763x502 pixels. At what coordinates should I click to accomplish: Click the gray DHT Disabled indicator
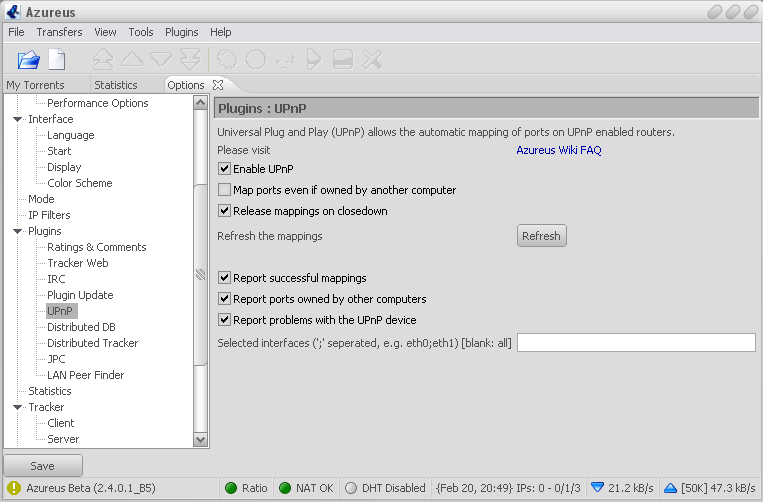351,488
